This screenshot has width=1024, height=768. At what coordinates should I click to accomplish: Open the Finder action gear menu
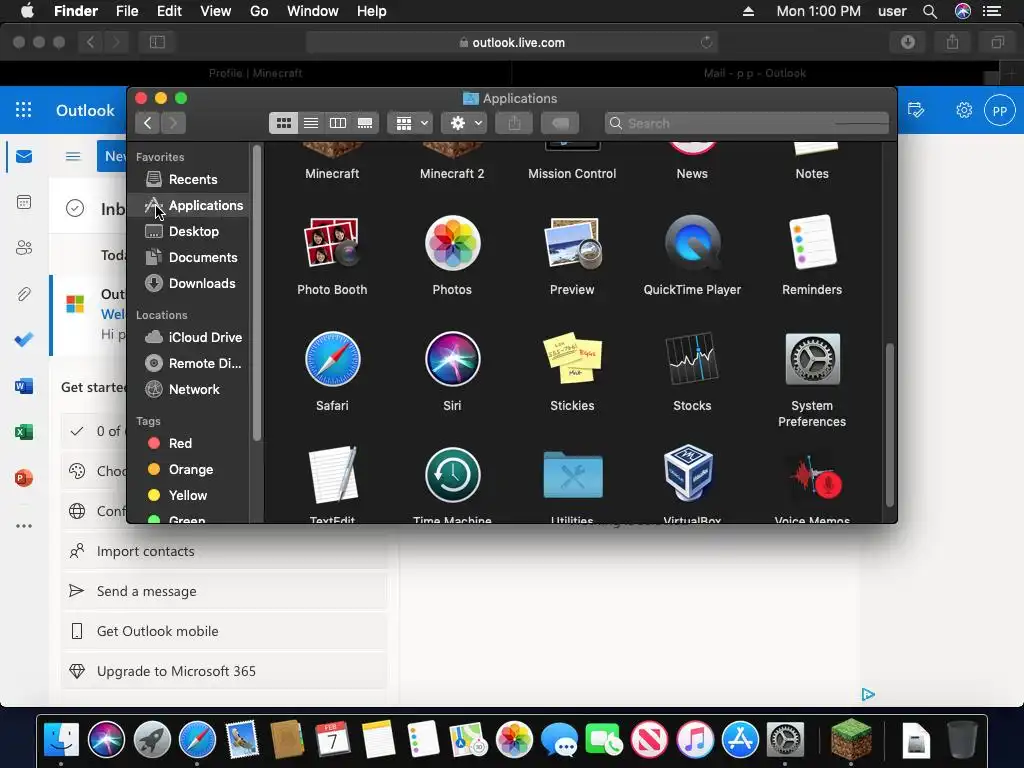pos(464,123)
